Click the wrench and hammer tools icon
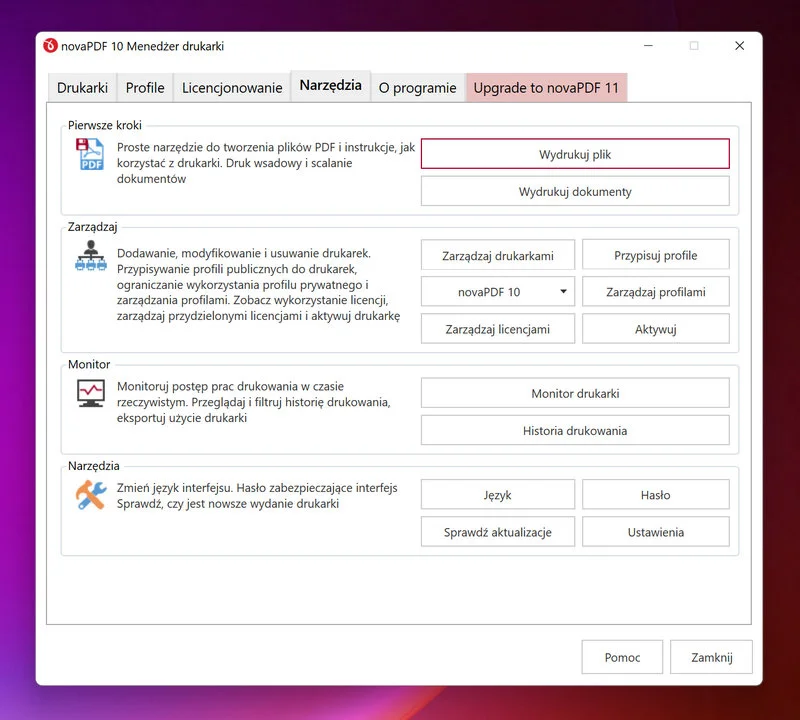 (x=91, y=495)
